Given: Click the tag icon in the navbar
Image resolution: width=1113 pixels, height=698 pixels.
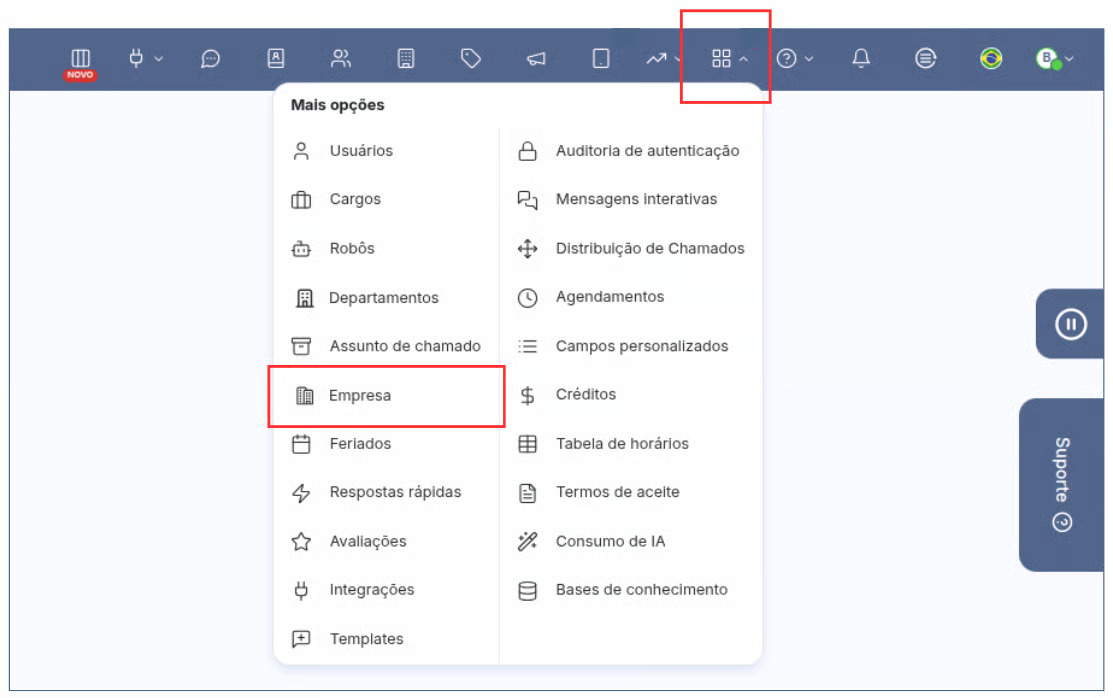Looking at the screenshot, I should coord(471,59).
